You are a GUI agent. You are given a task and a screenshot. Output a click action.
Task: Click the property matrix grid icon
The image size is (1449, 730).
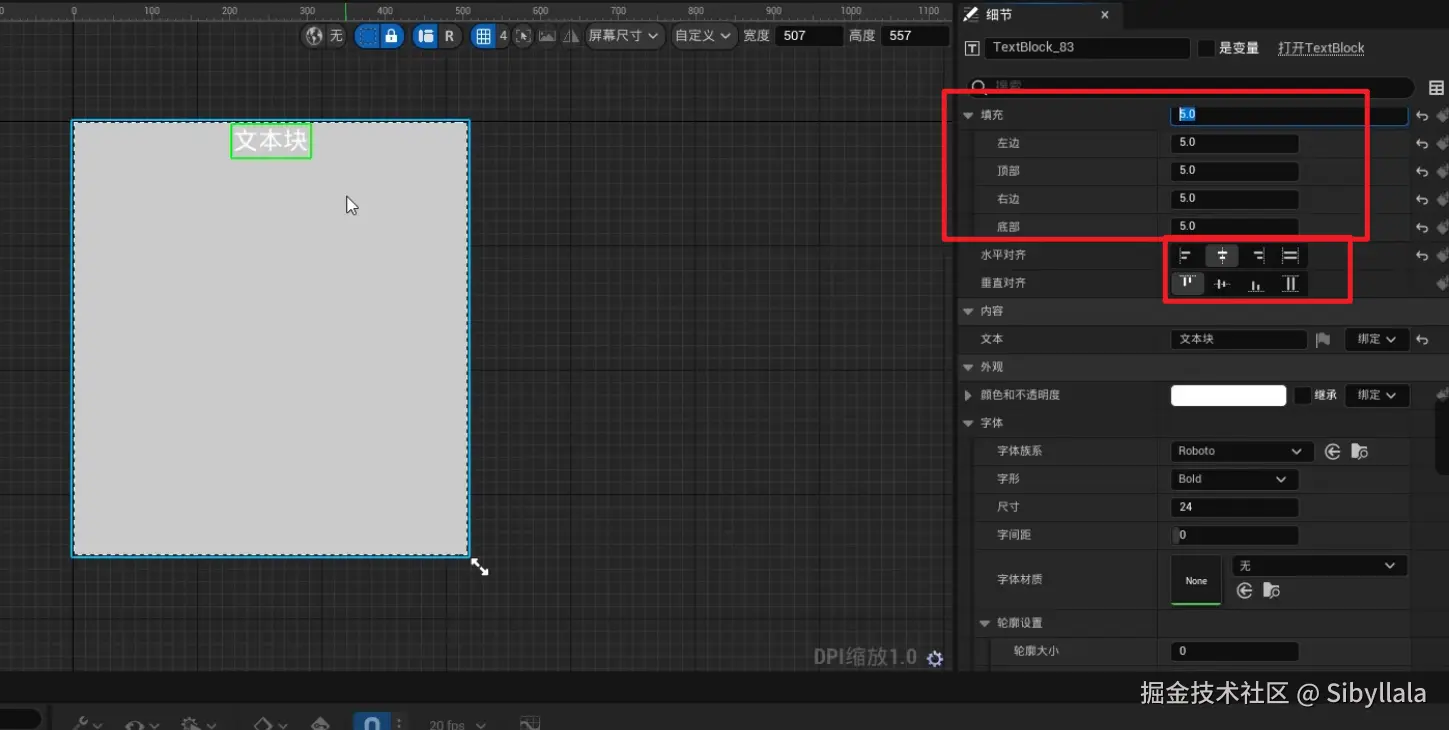coord(1437,88)
